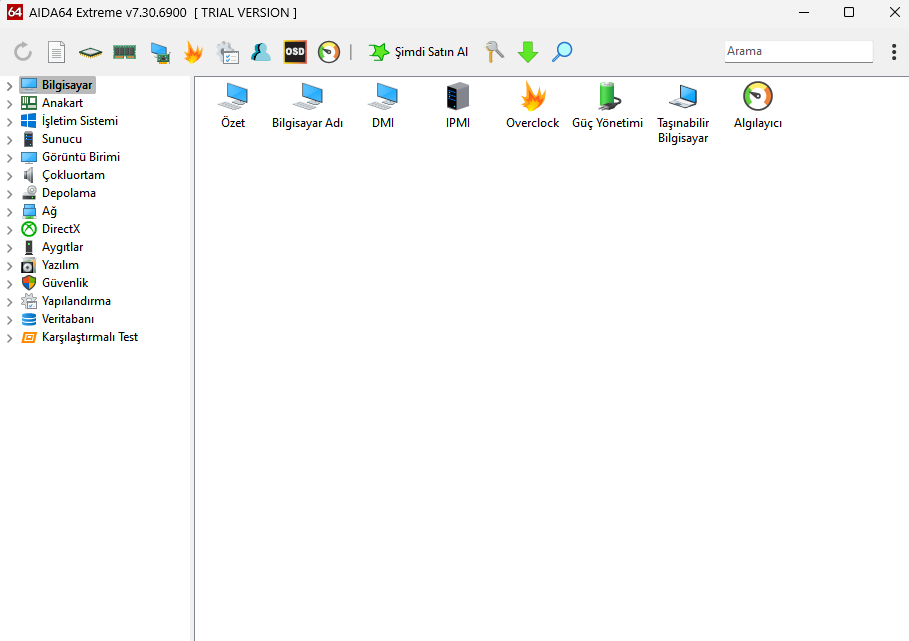Open the memory RAM benchmark toolbar icon
Image resolution: width=909 pixels, height=641 pixels.
tap(125, 52)
